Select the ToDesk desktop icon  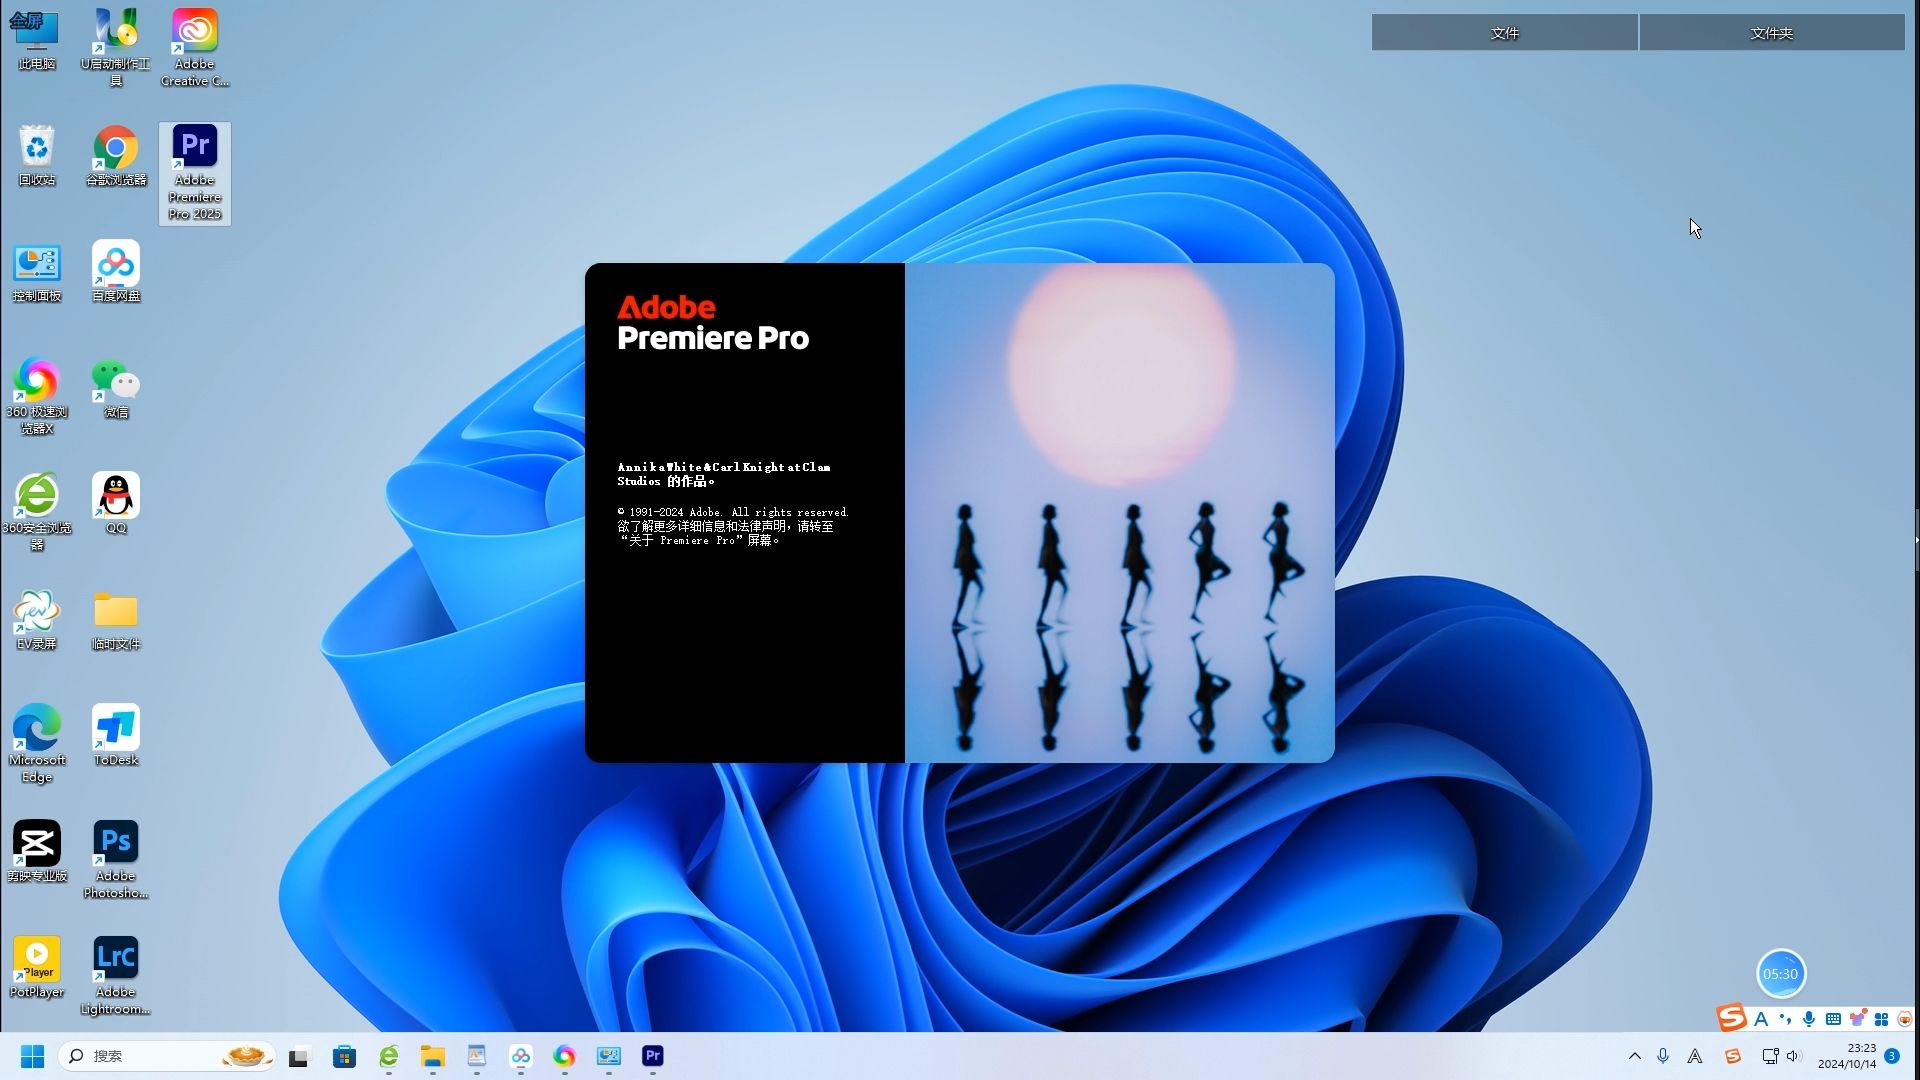click(116, 736)
